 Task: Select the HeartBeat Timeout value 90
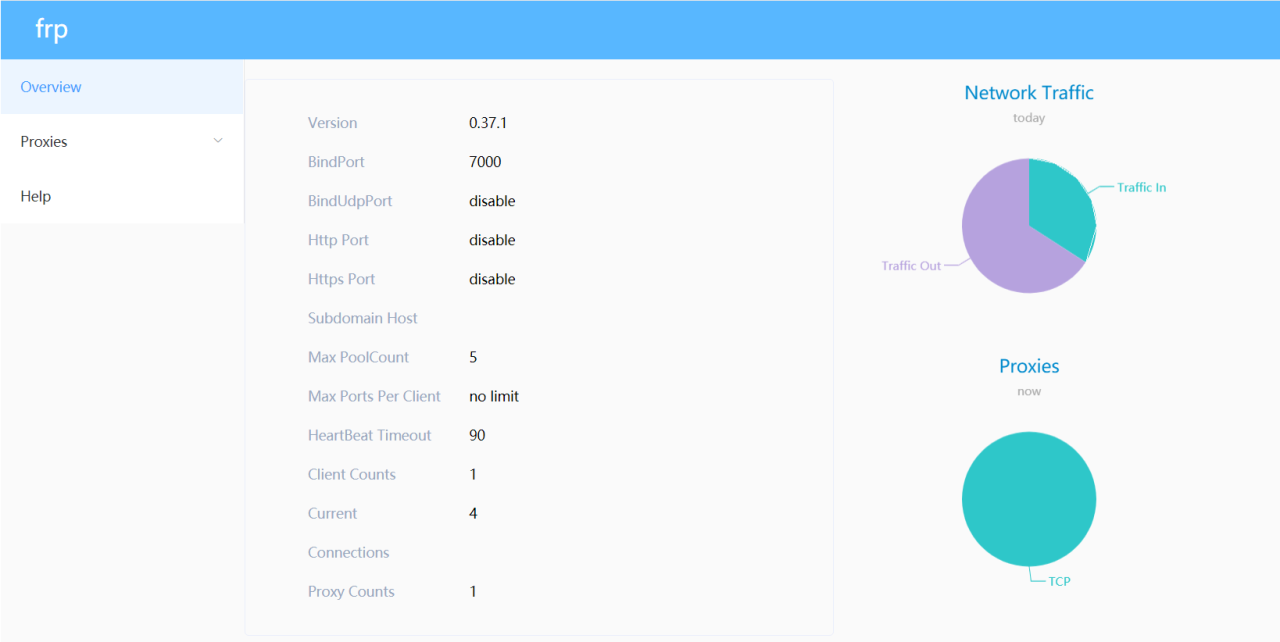pyautogui.click(x=477, y=435)
